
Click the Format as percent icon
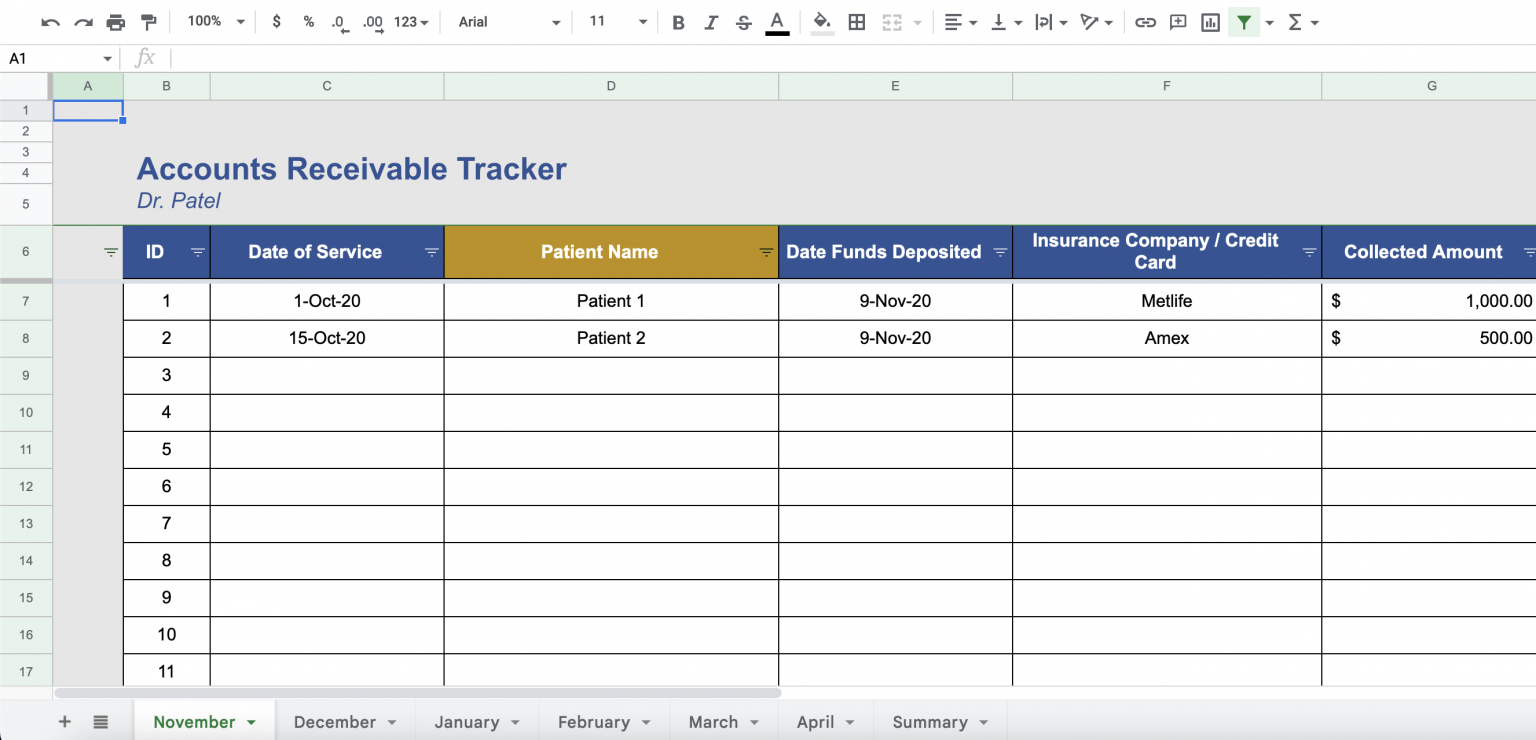(308, 21)
